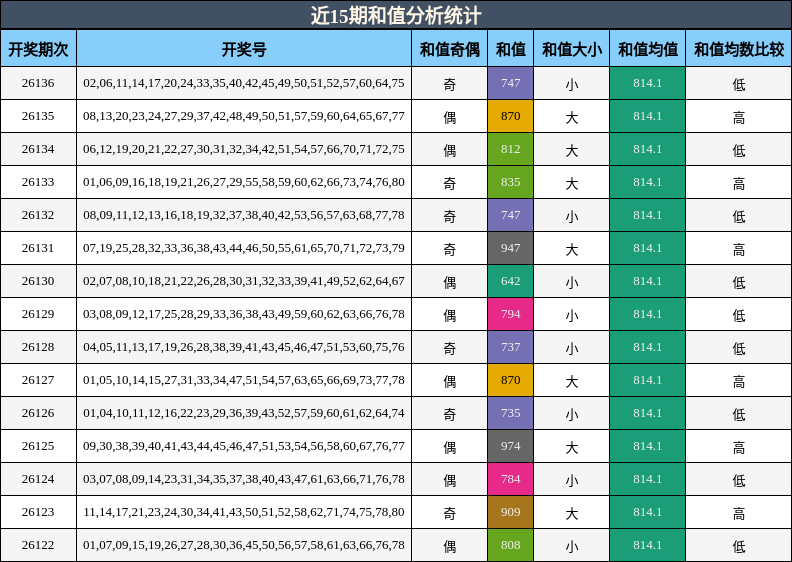Click 大 size cell in row 26131
Viewport: 792px width, 562px height.
pyautogui.click(x=572, y=249)
